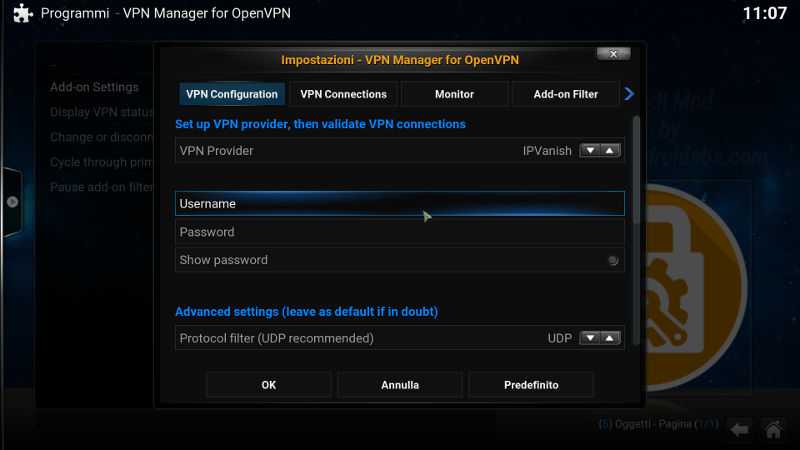Click the Username input field
This screenshot has width=800, height=450.
pos(399,204)
